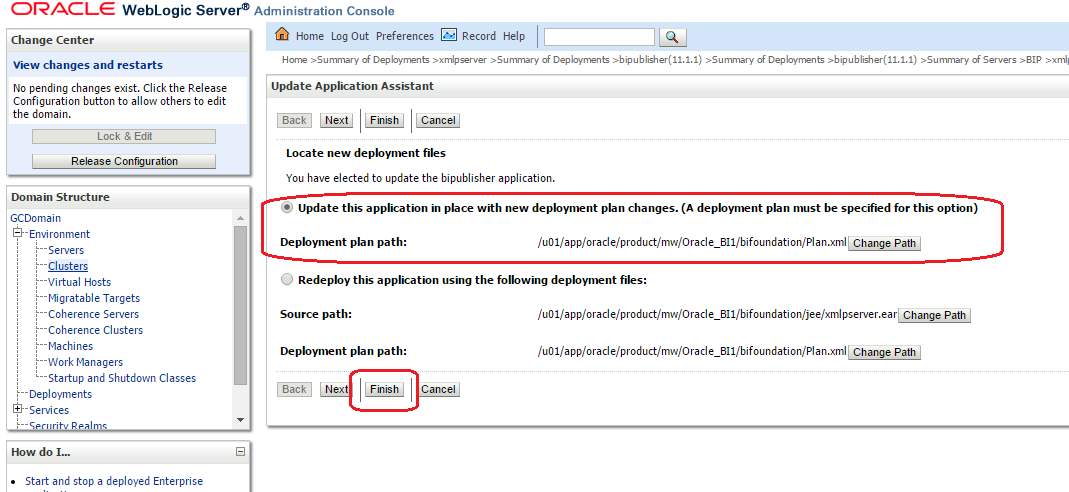
Task: Open Machines tree item
Action: pyautogui.click(x=70, y=346)
